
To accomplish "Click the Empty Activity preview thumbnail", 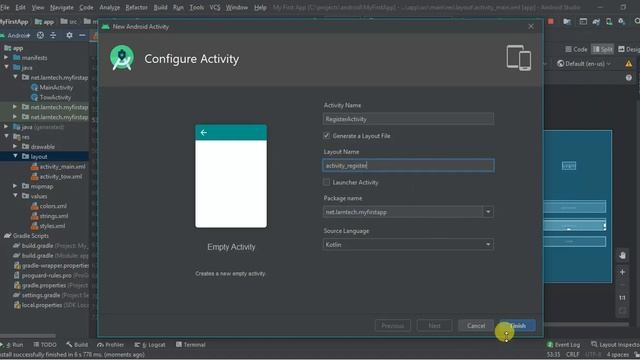I will point(231,176).
